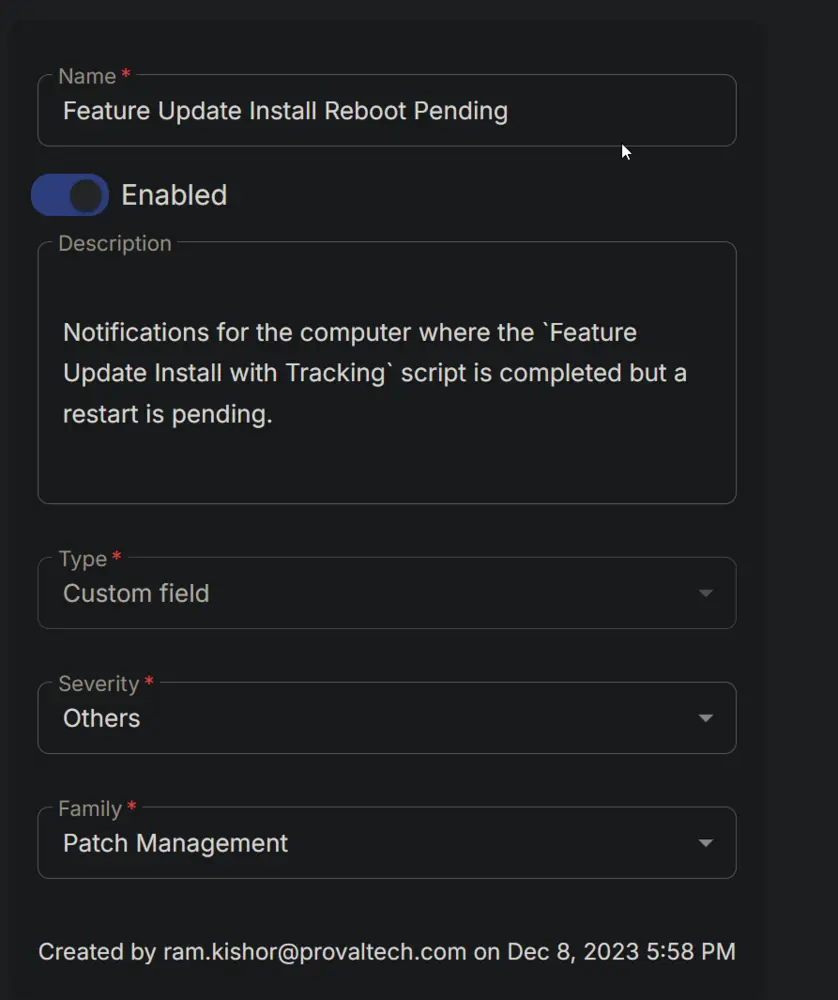
Task: Click the 'Description' field label
Action: pos(115,244)
